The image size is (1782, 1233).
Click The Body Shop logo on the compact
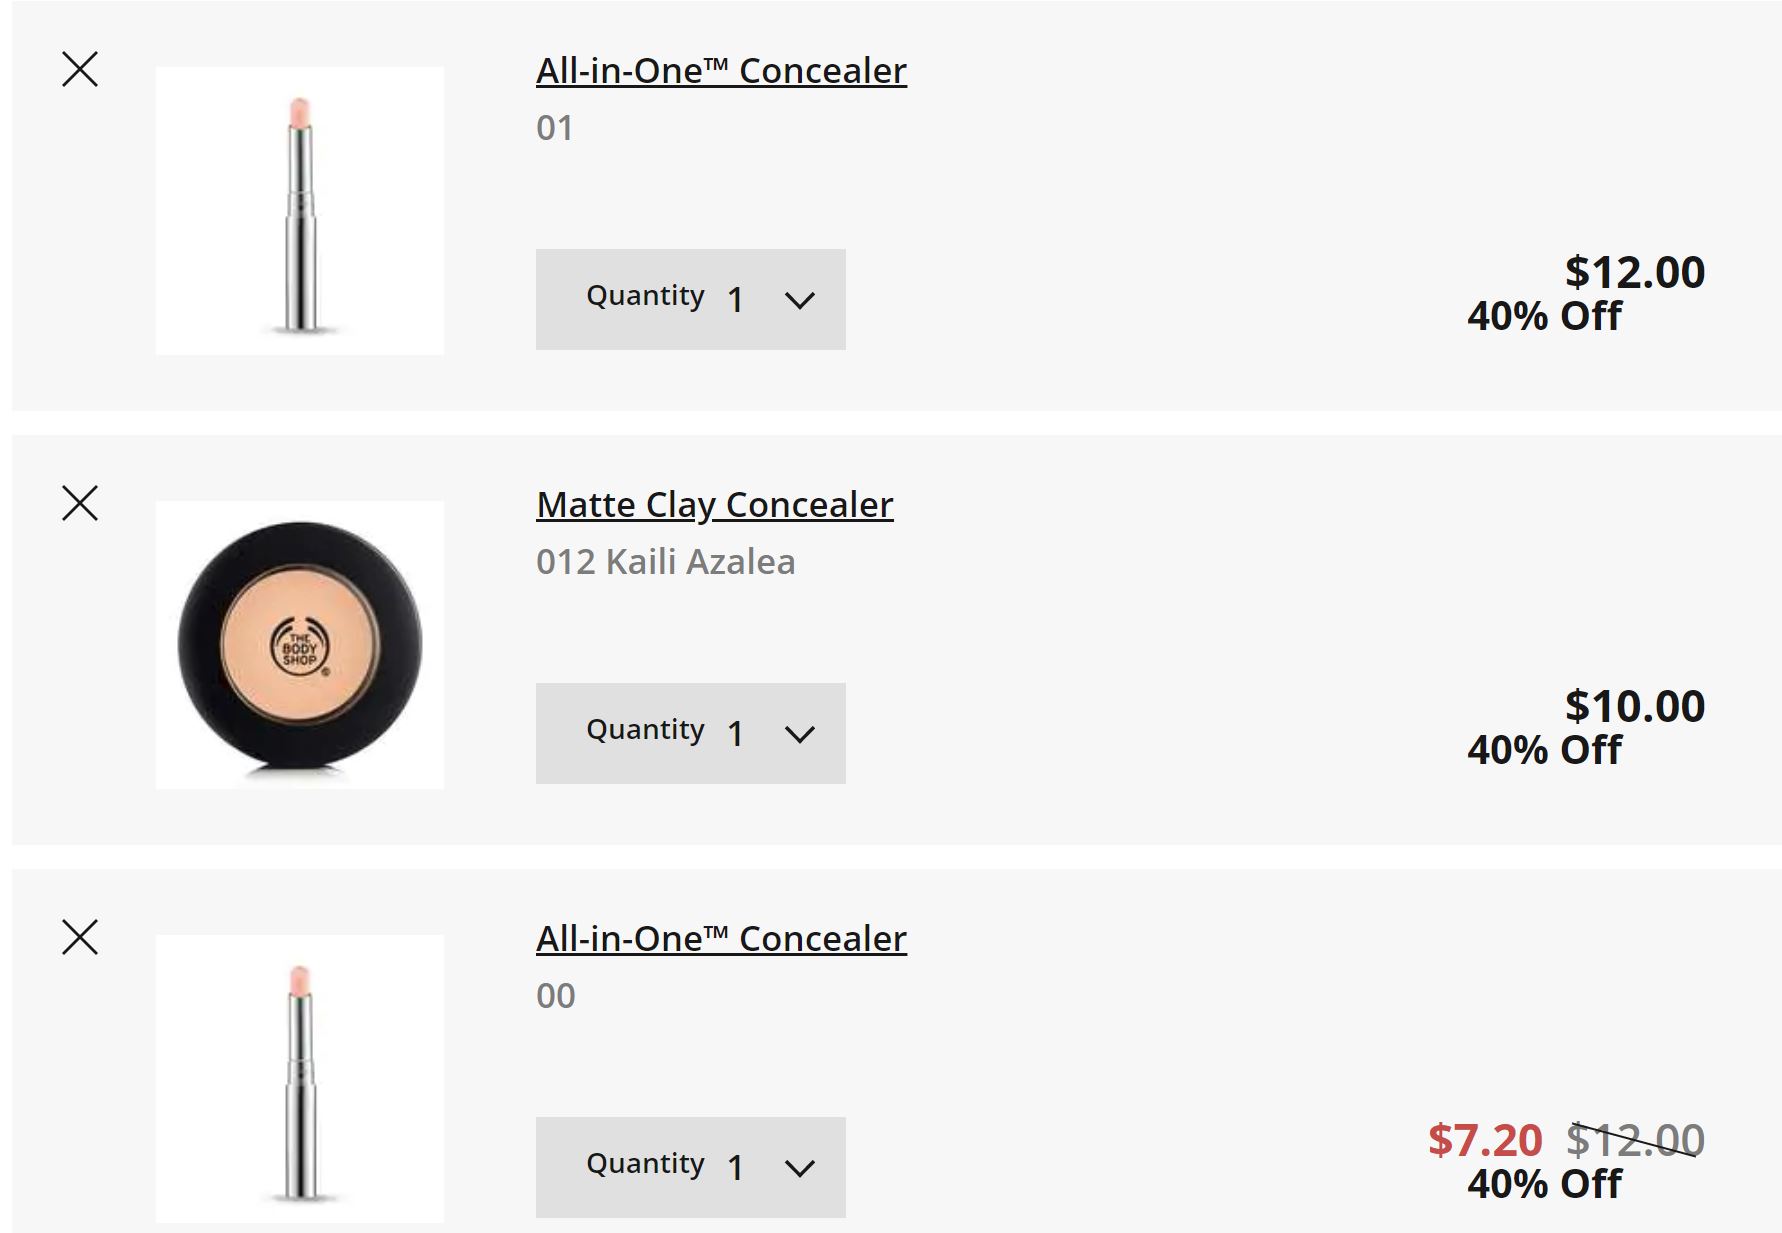[300, 648]
